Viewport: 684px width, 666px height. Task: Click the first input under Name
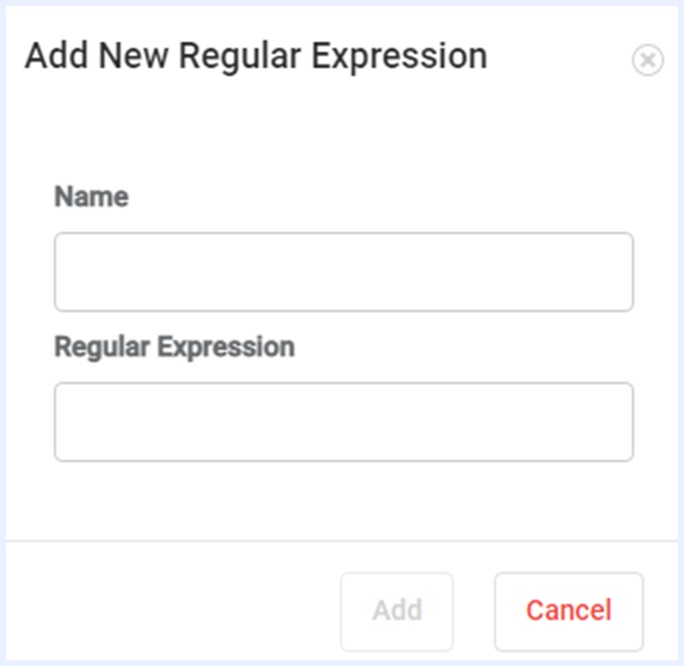tap(343, 272)
